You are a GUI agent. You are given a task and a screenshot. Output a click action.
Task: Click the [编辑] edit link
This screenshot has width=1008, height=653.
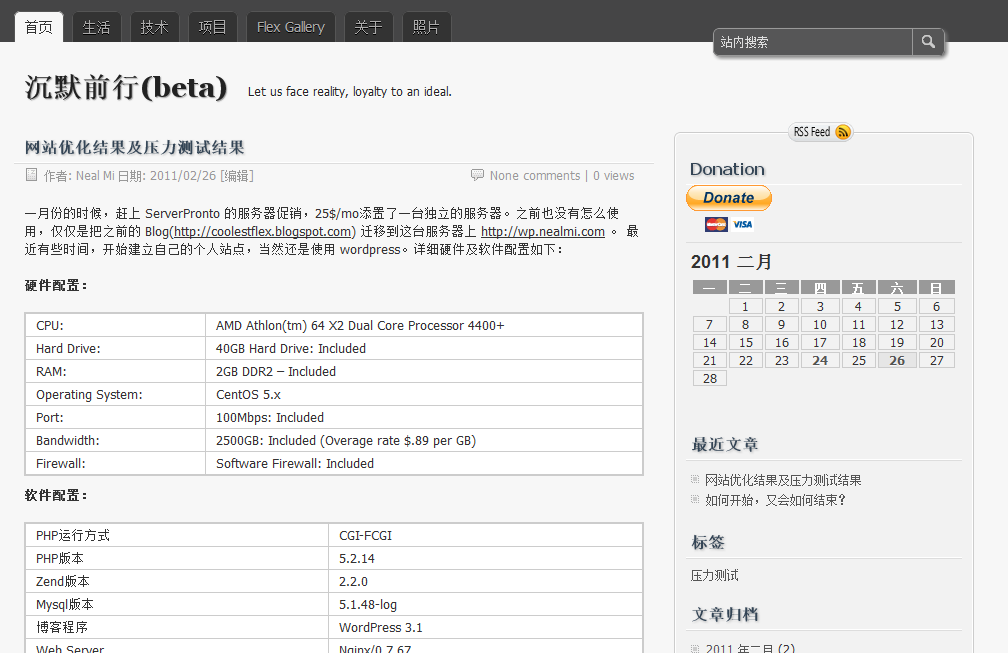(237, 175)
